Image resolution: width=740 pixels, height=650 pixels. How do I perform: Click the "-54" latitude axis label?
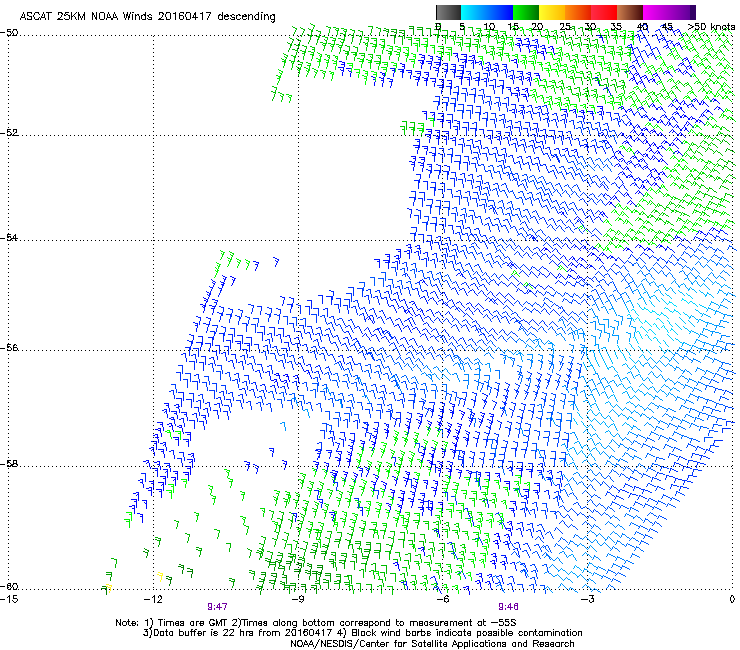point(9,237)
